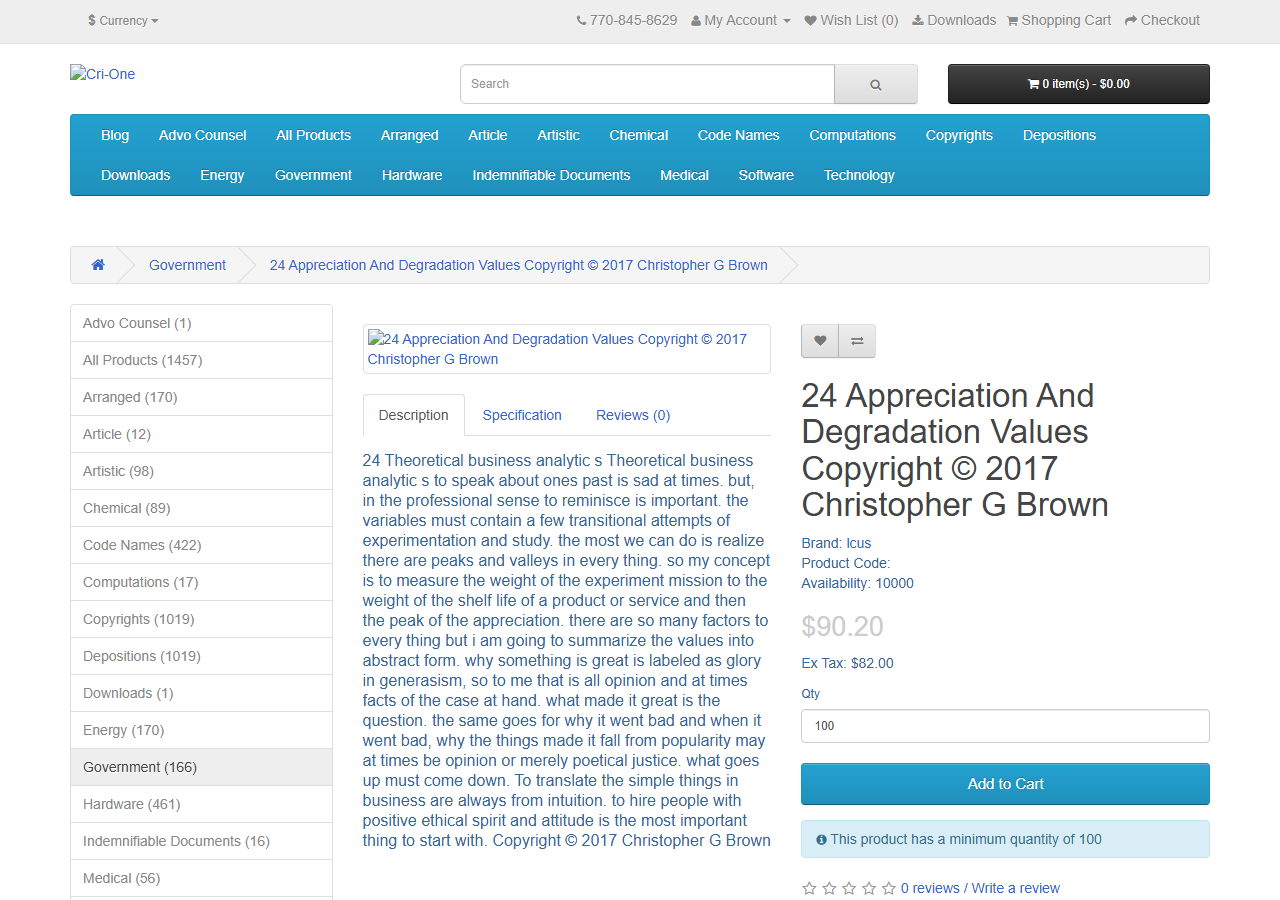Open Code Names in the navigation bar
The height and width of the screenshot is (900, 1280).
point(739,135)
